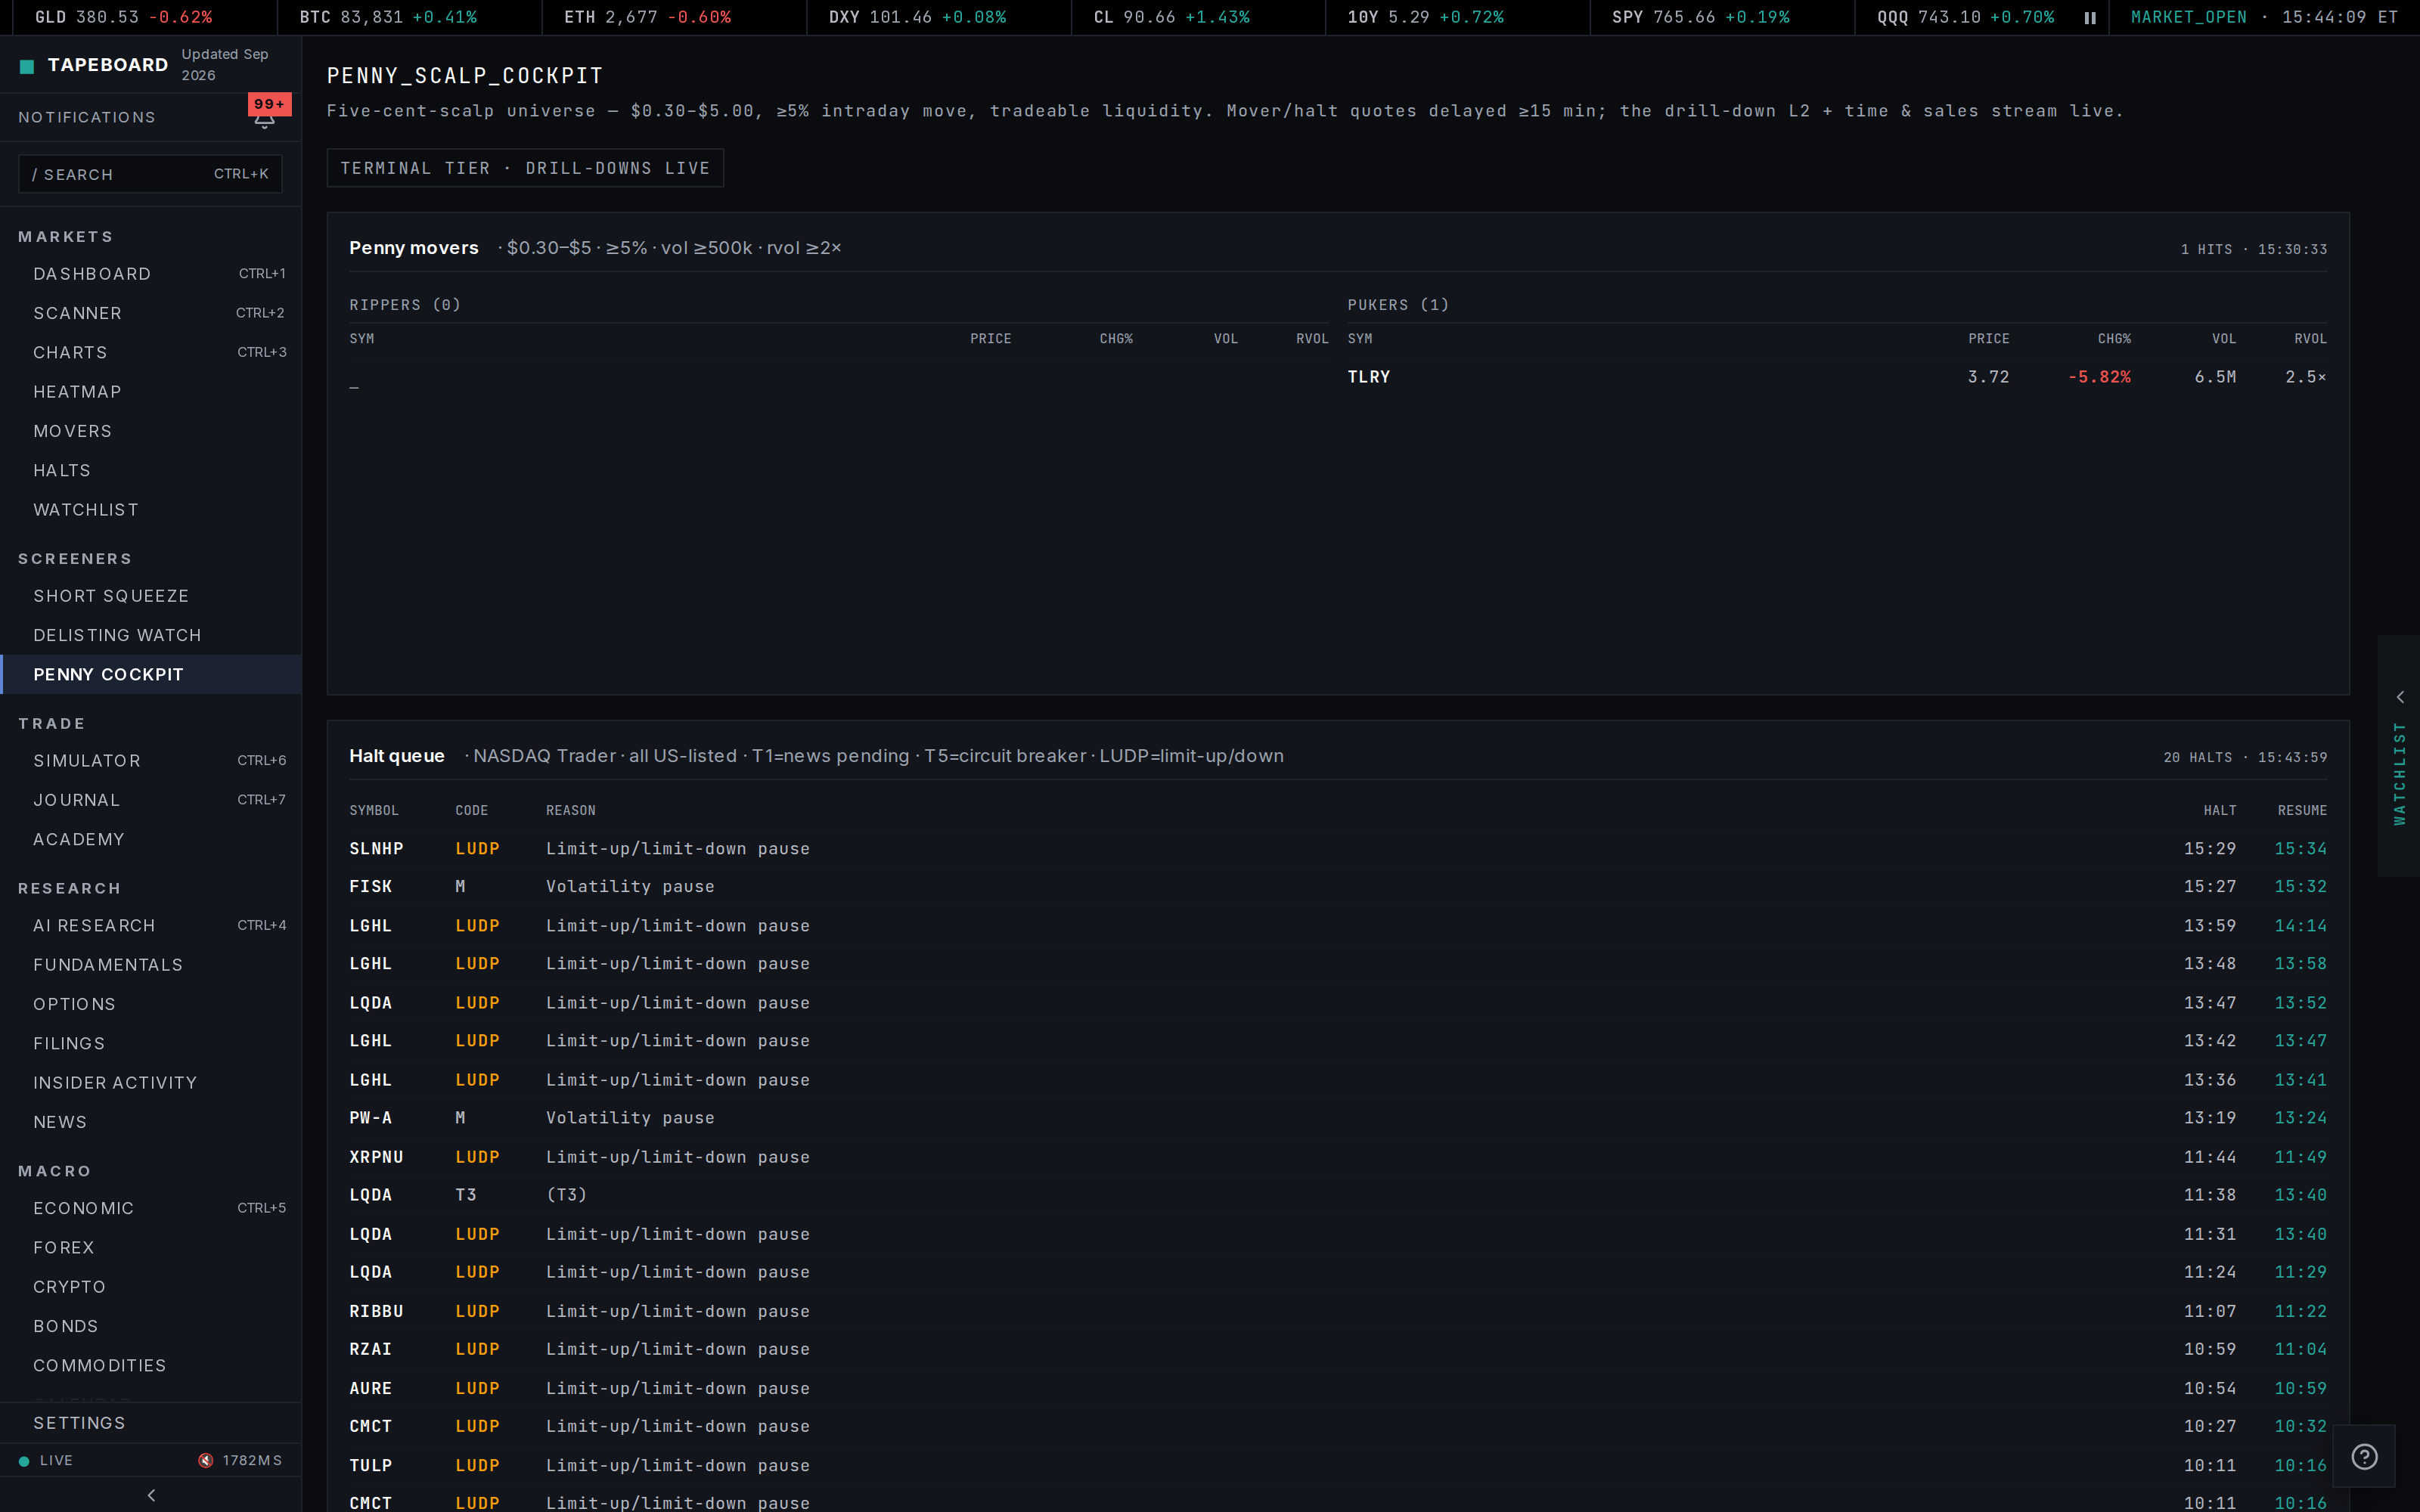Focus the Search input field

click(150, 174)
